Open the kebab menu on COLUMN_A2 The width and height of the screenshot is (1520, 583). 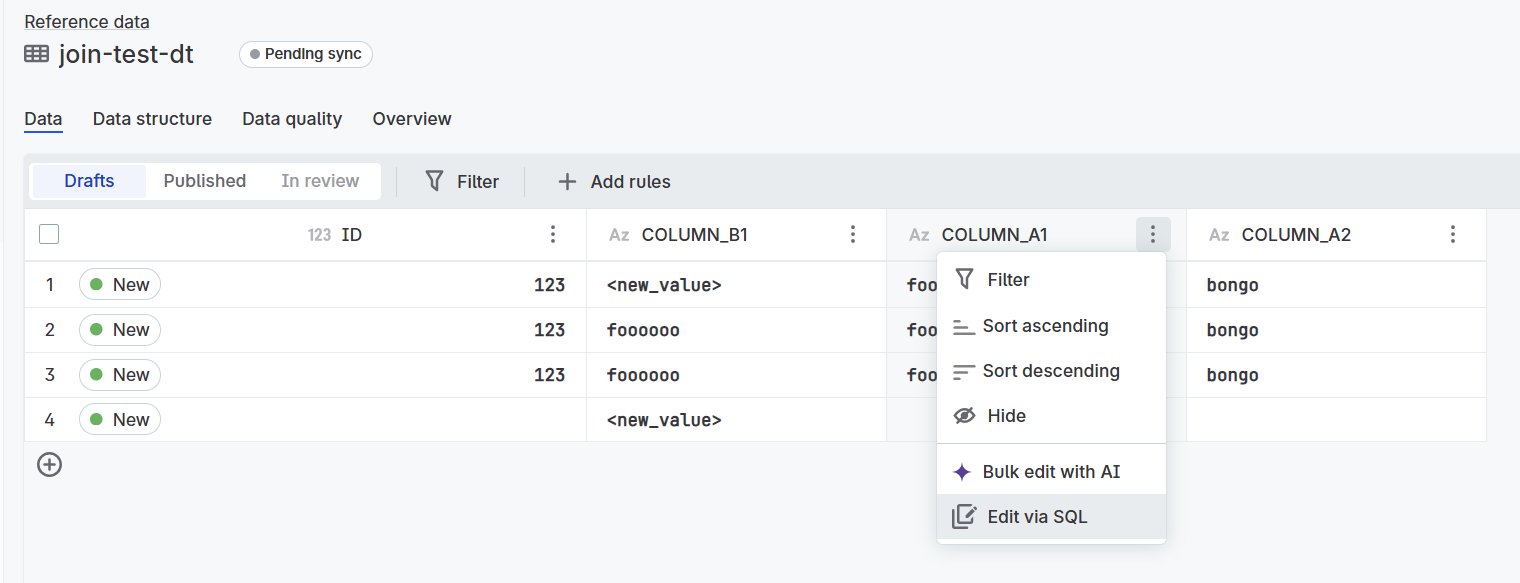1453,234
